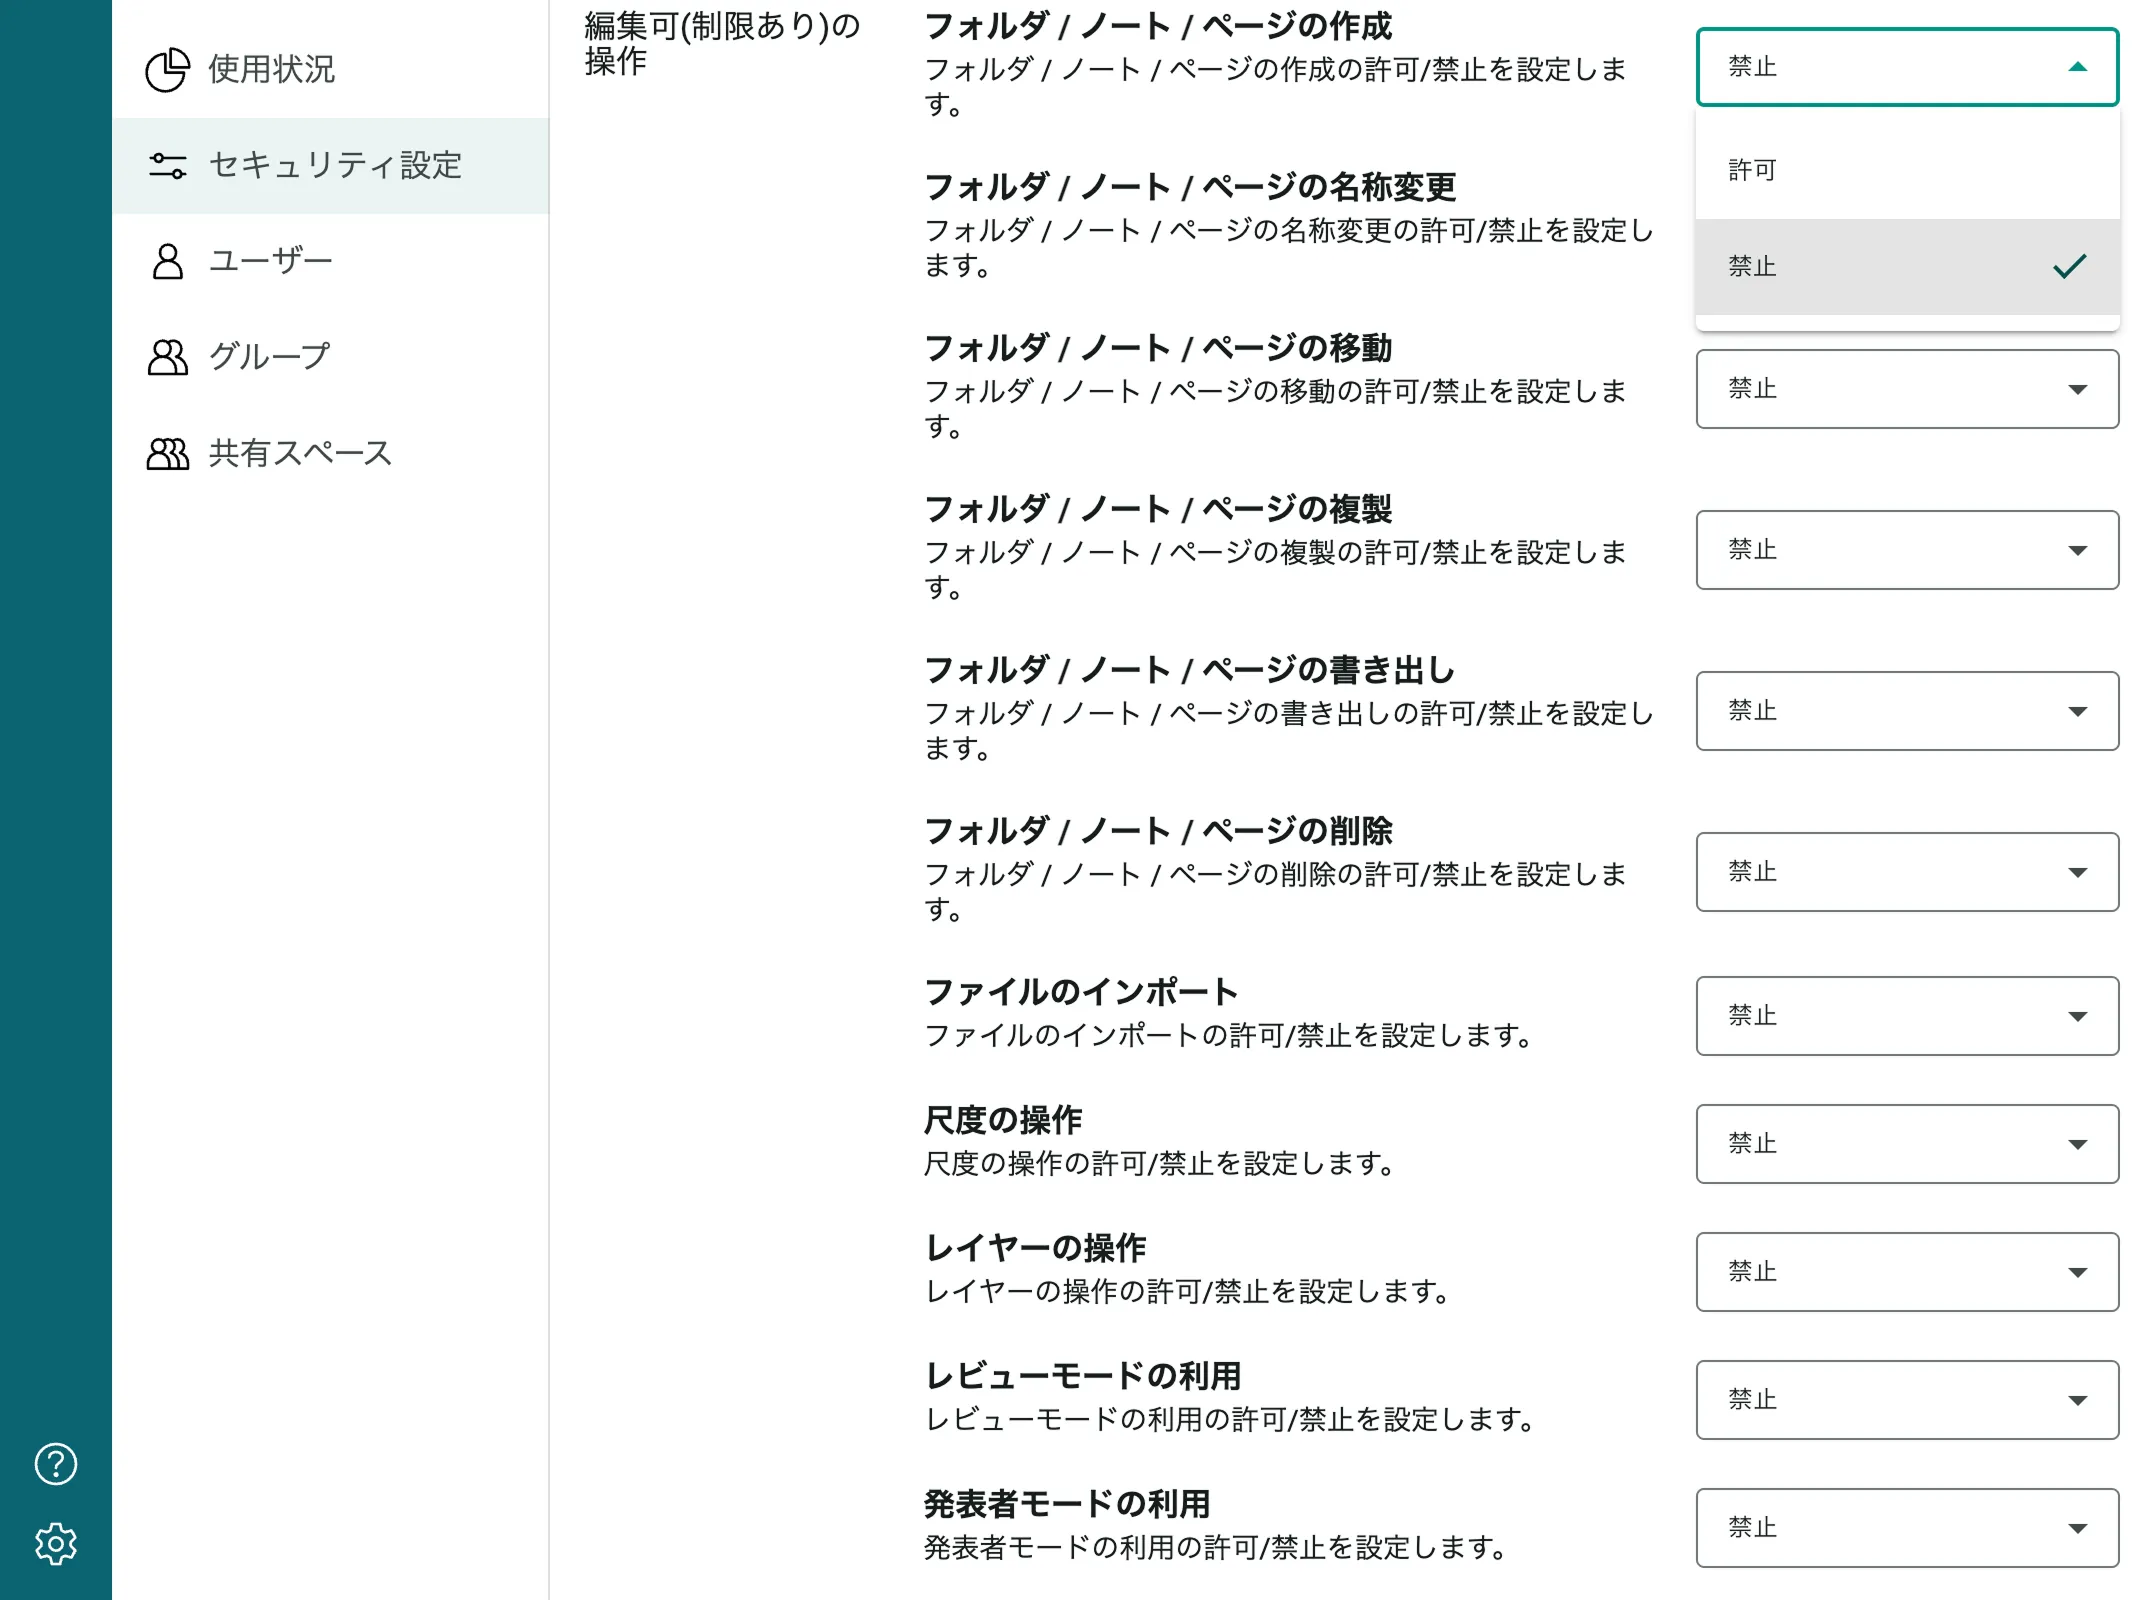This screenshot has width=2152, height=1600.
Task: Click the heading 発表者モードの利用
Action: (1067, 1504)
